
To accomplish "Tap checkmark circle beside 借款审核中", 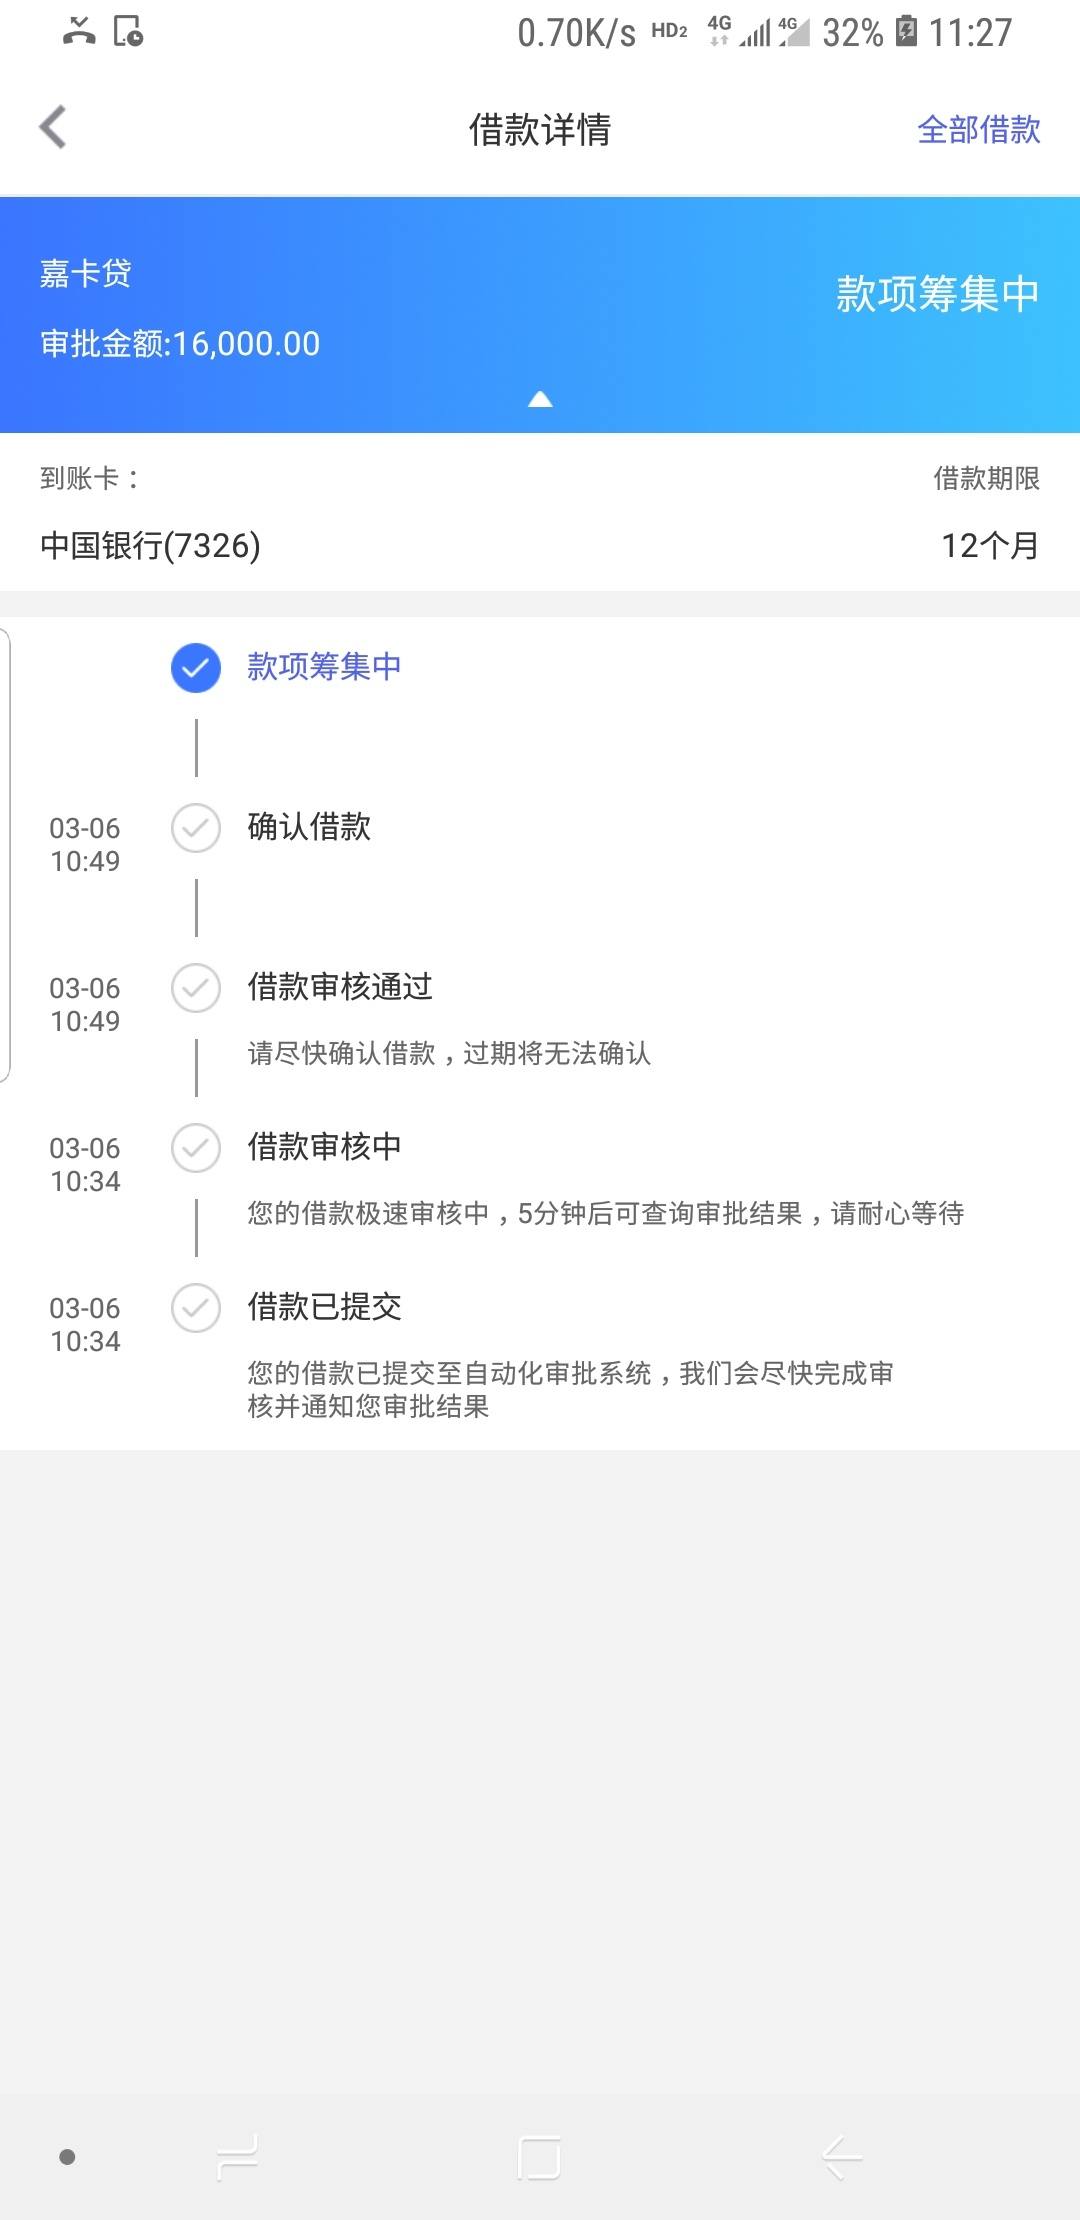I will (196, 1148).
